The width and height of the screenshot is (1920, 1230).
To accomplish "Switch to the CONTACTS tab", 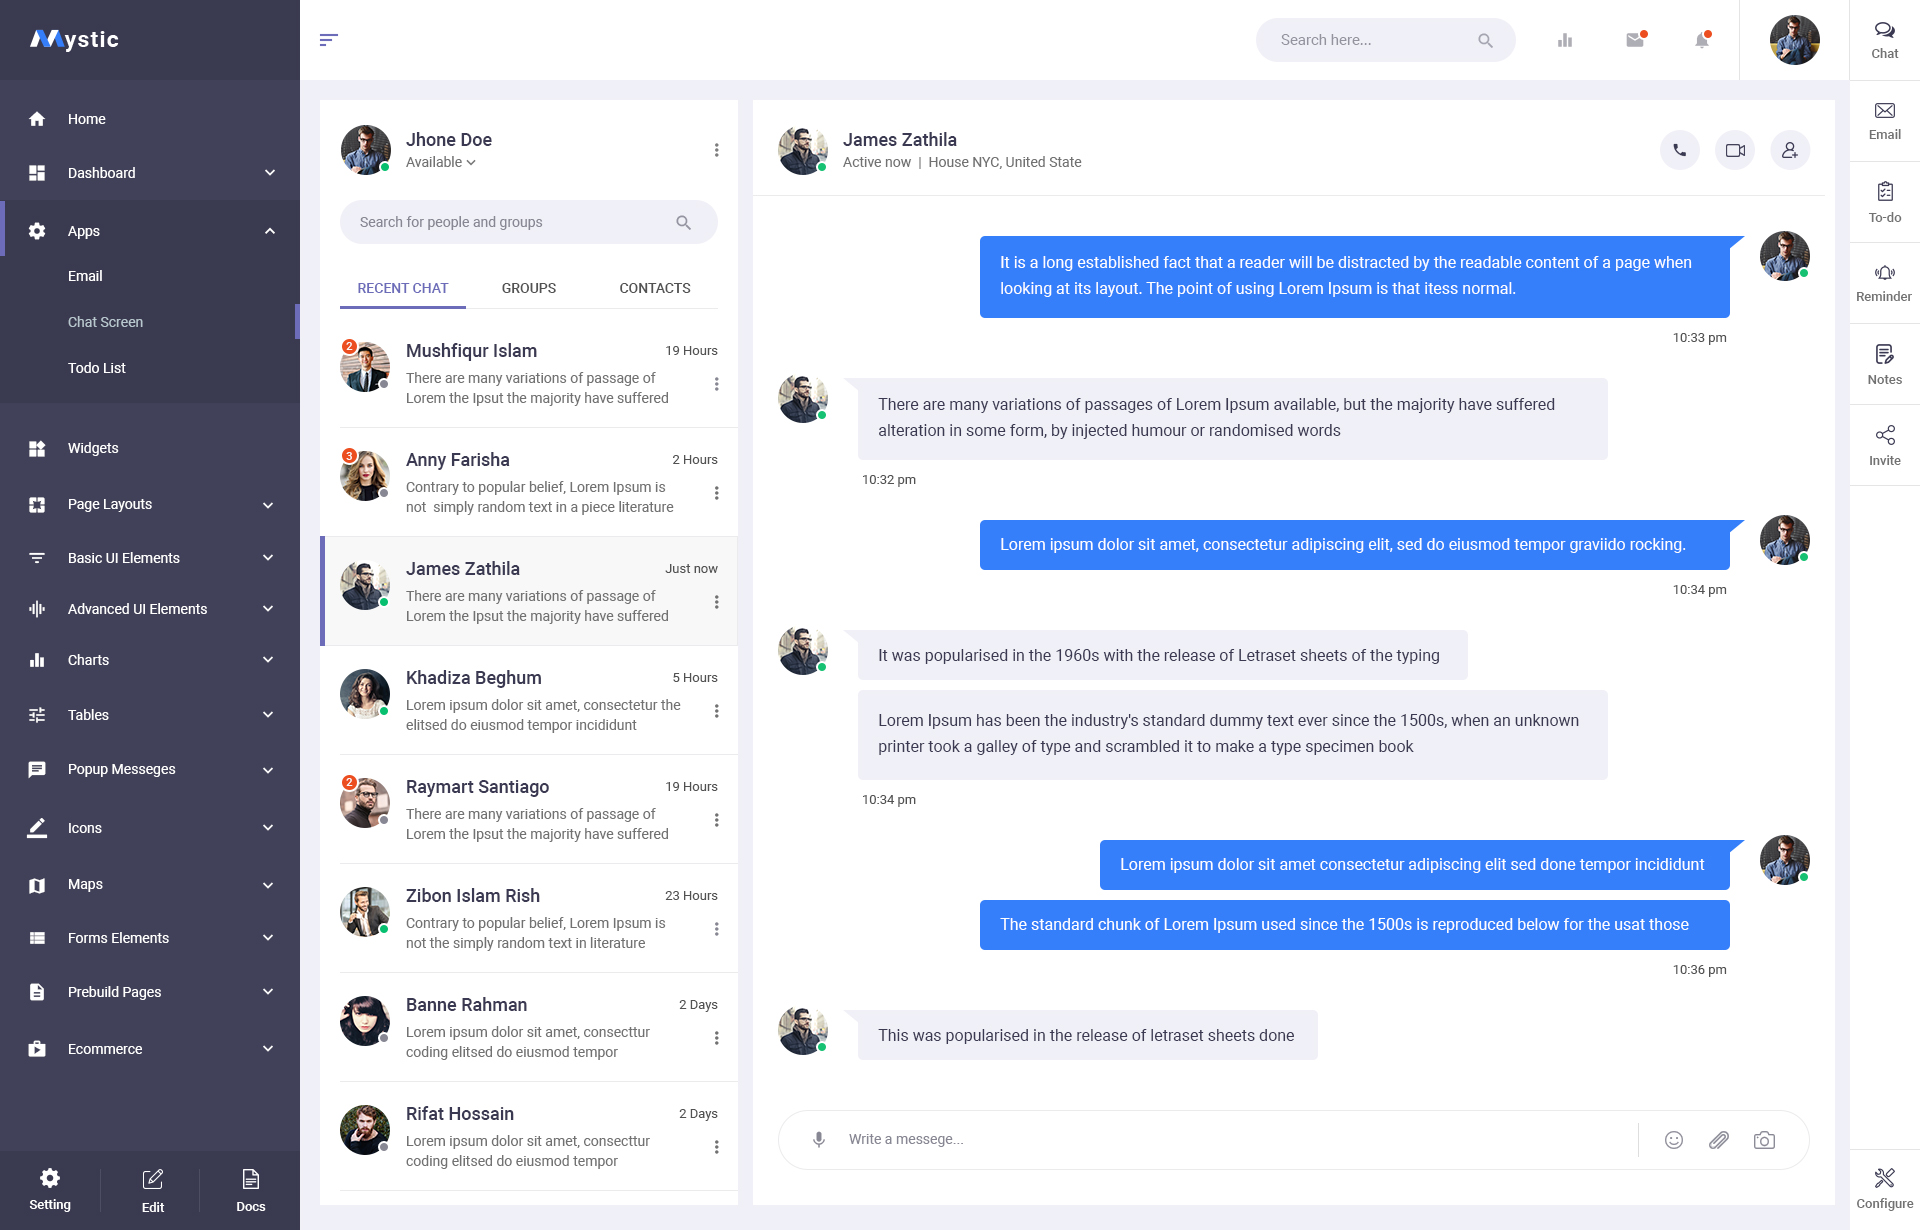I will pyautogui.click(x=655, y=288).
